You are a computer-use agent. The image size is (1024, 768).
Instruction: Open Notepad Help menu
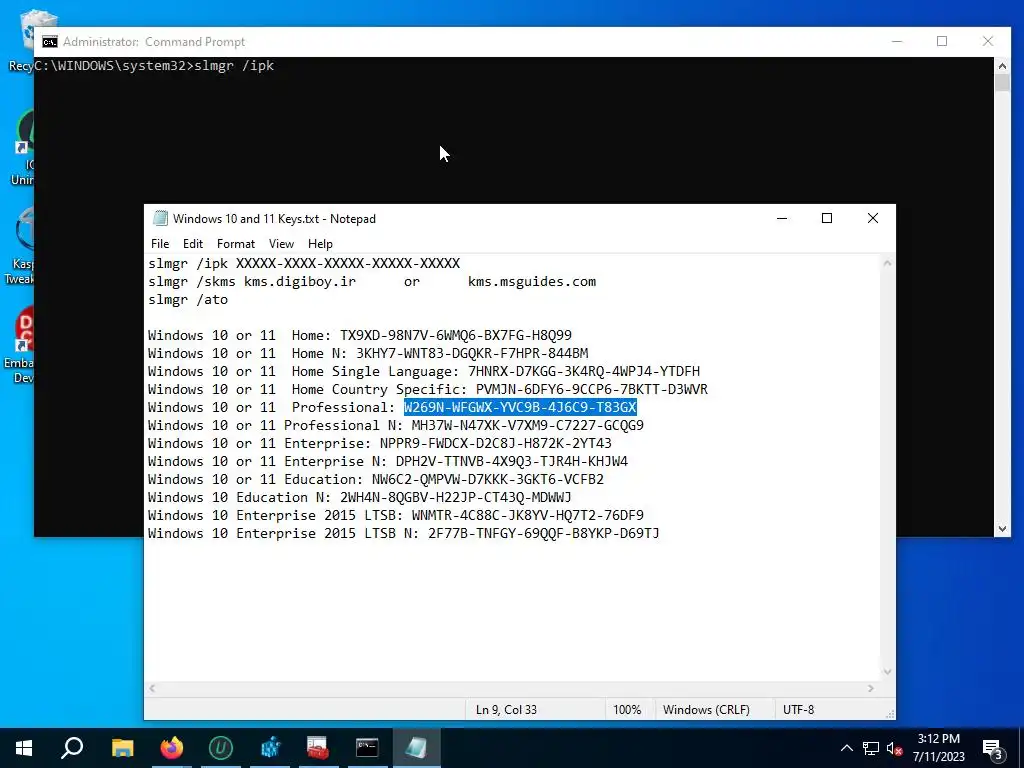point(320,244)
